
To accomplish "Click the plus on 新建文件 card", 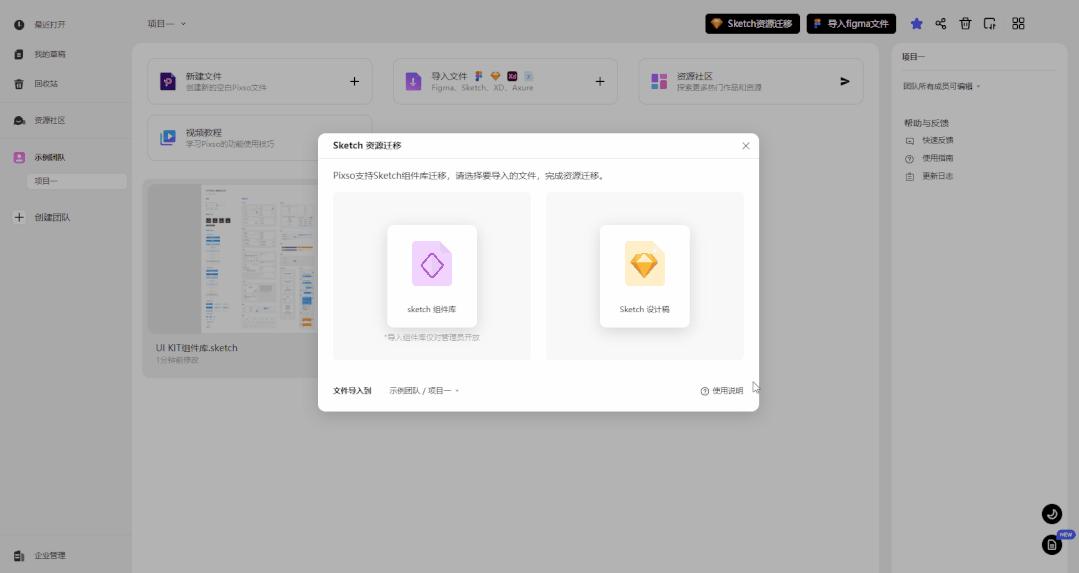I will tap(354, 81).
